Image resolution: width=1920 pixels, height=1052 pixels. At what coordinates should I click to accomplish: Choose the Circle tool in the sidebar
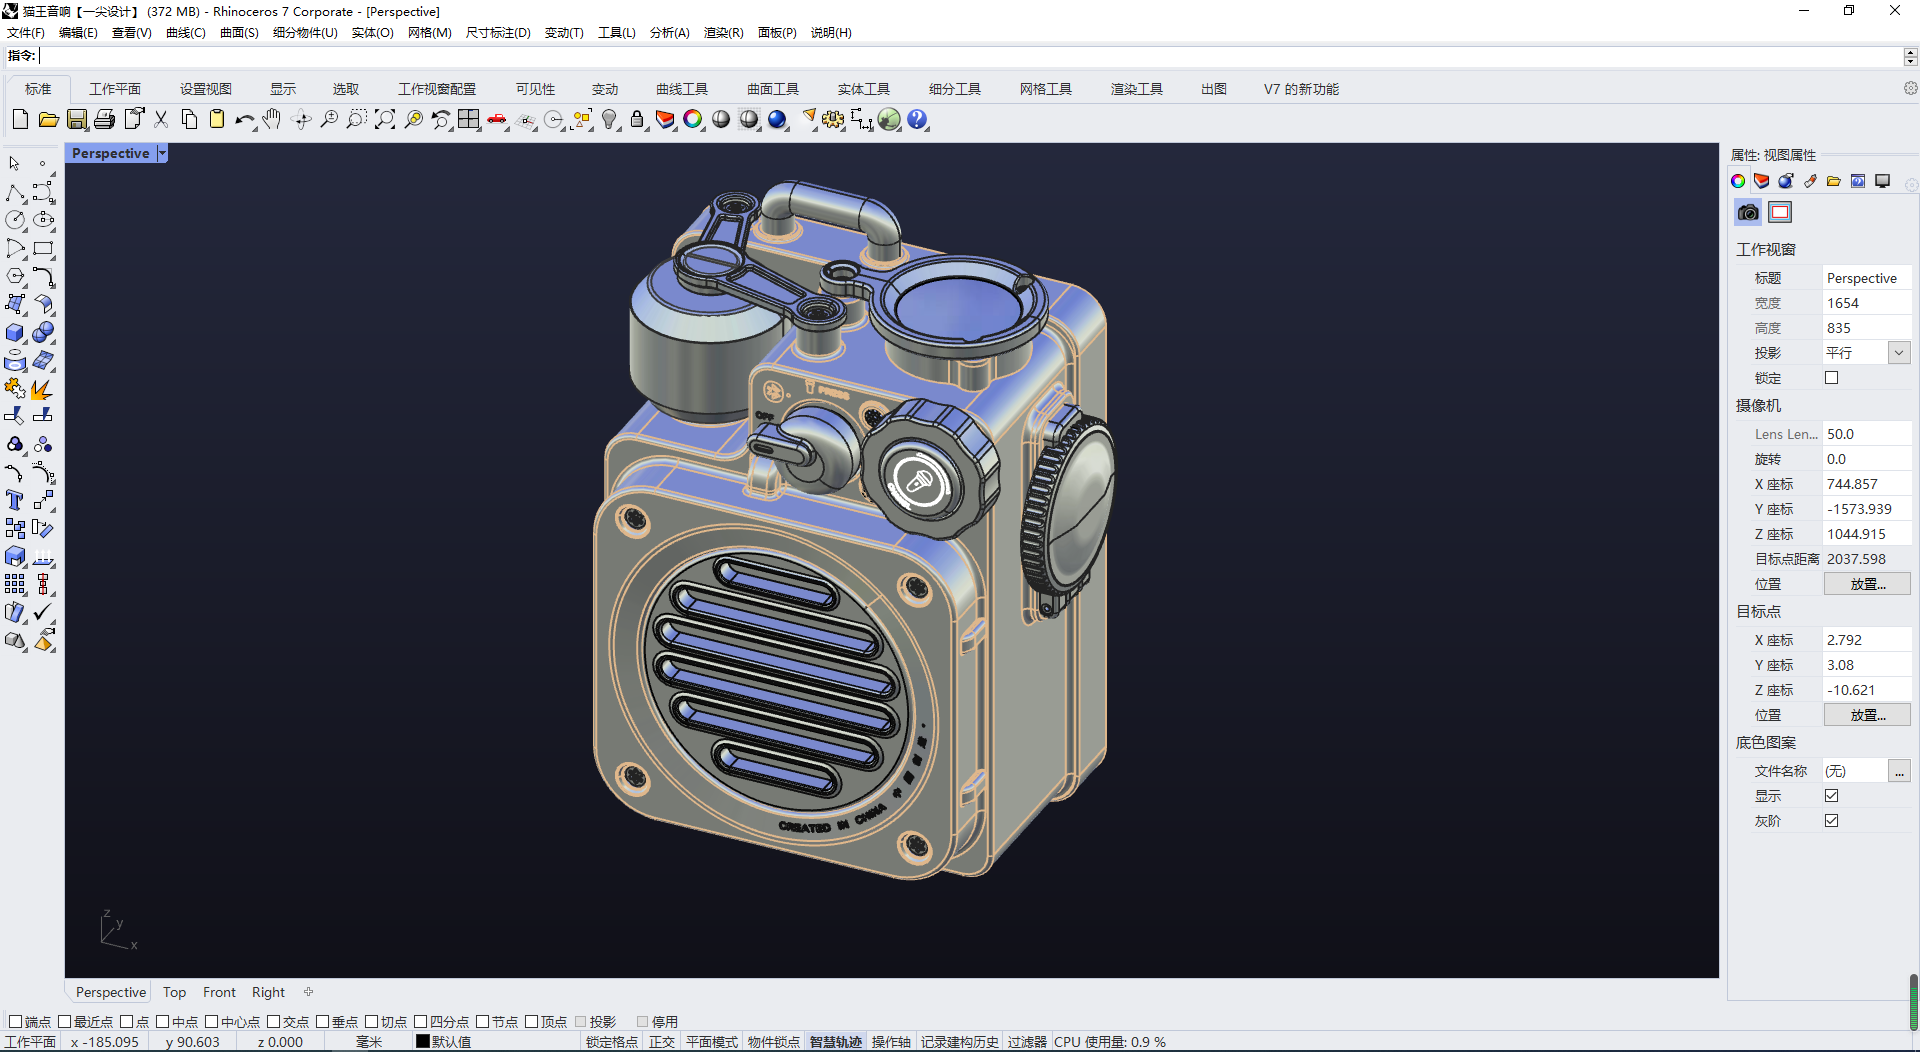[15, 220]
